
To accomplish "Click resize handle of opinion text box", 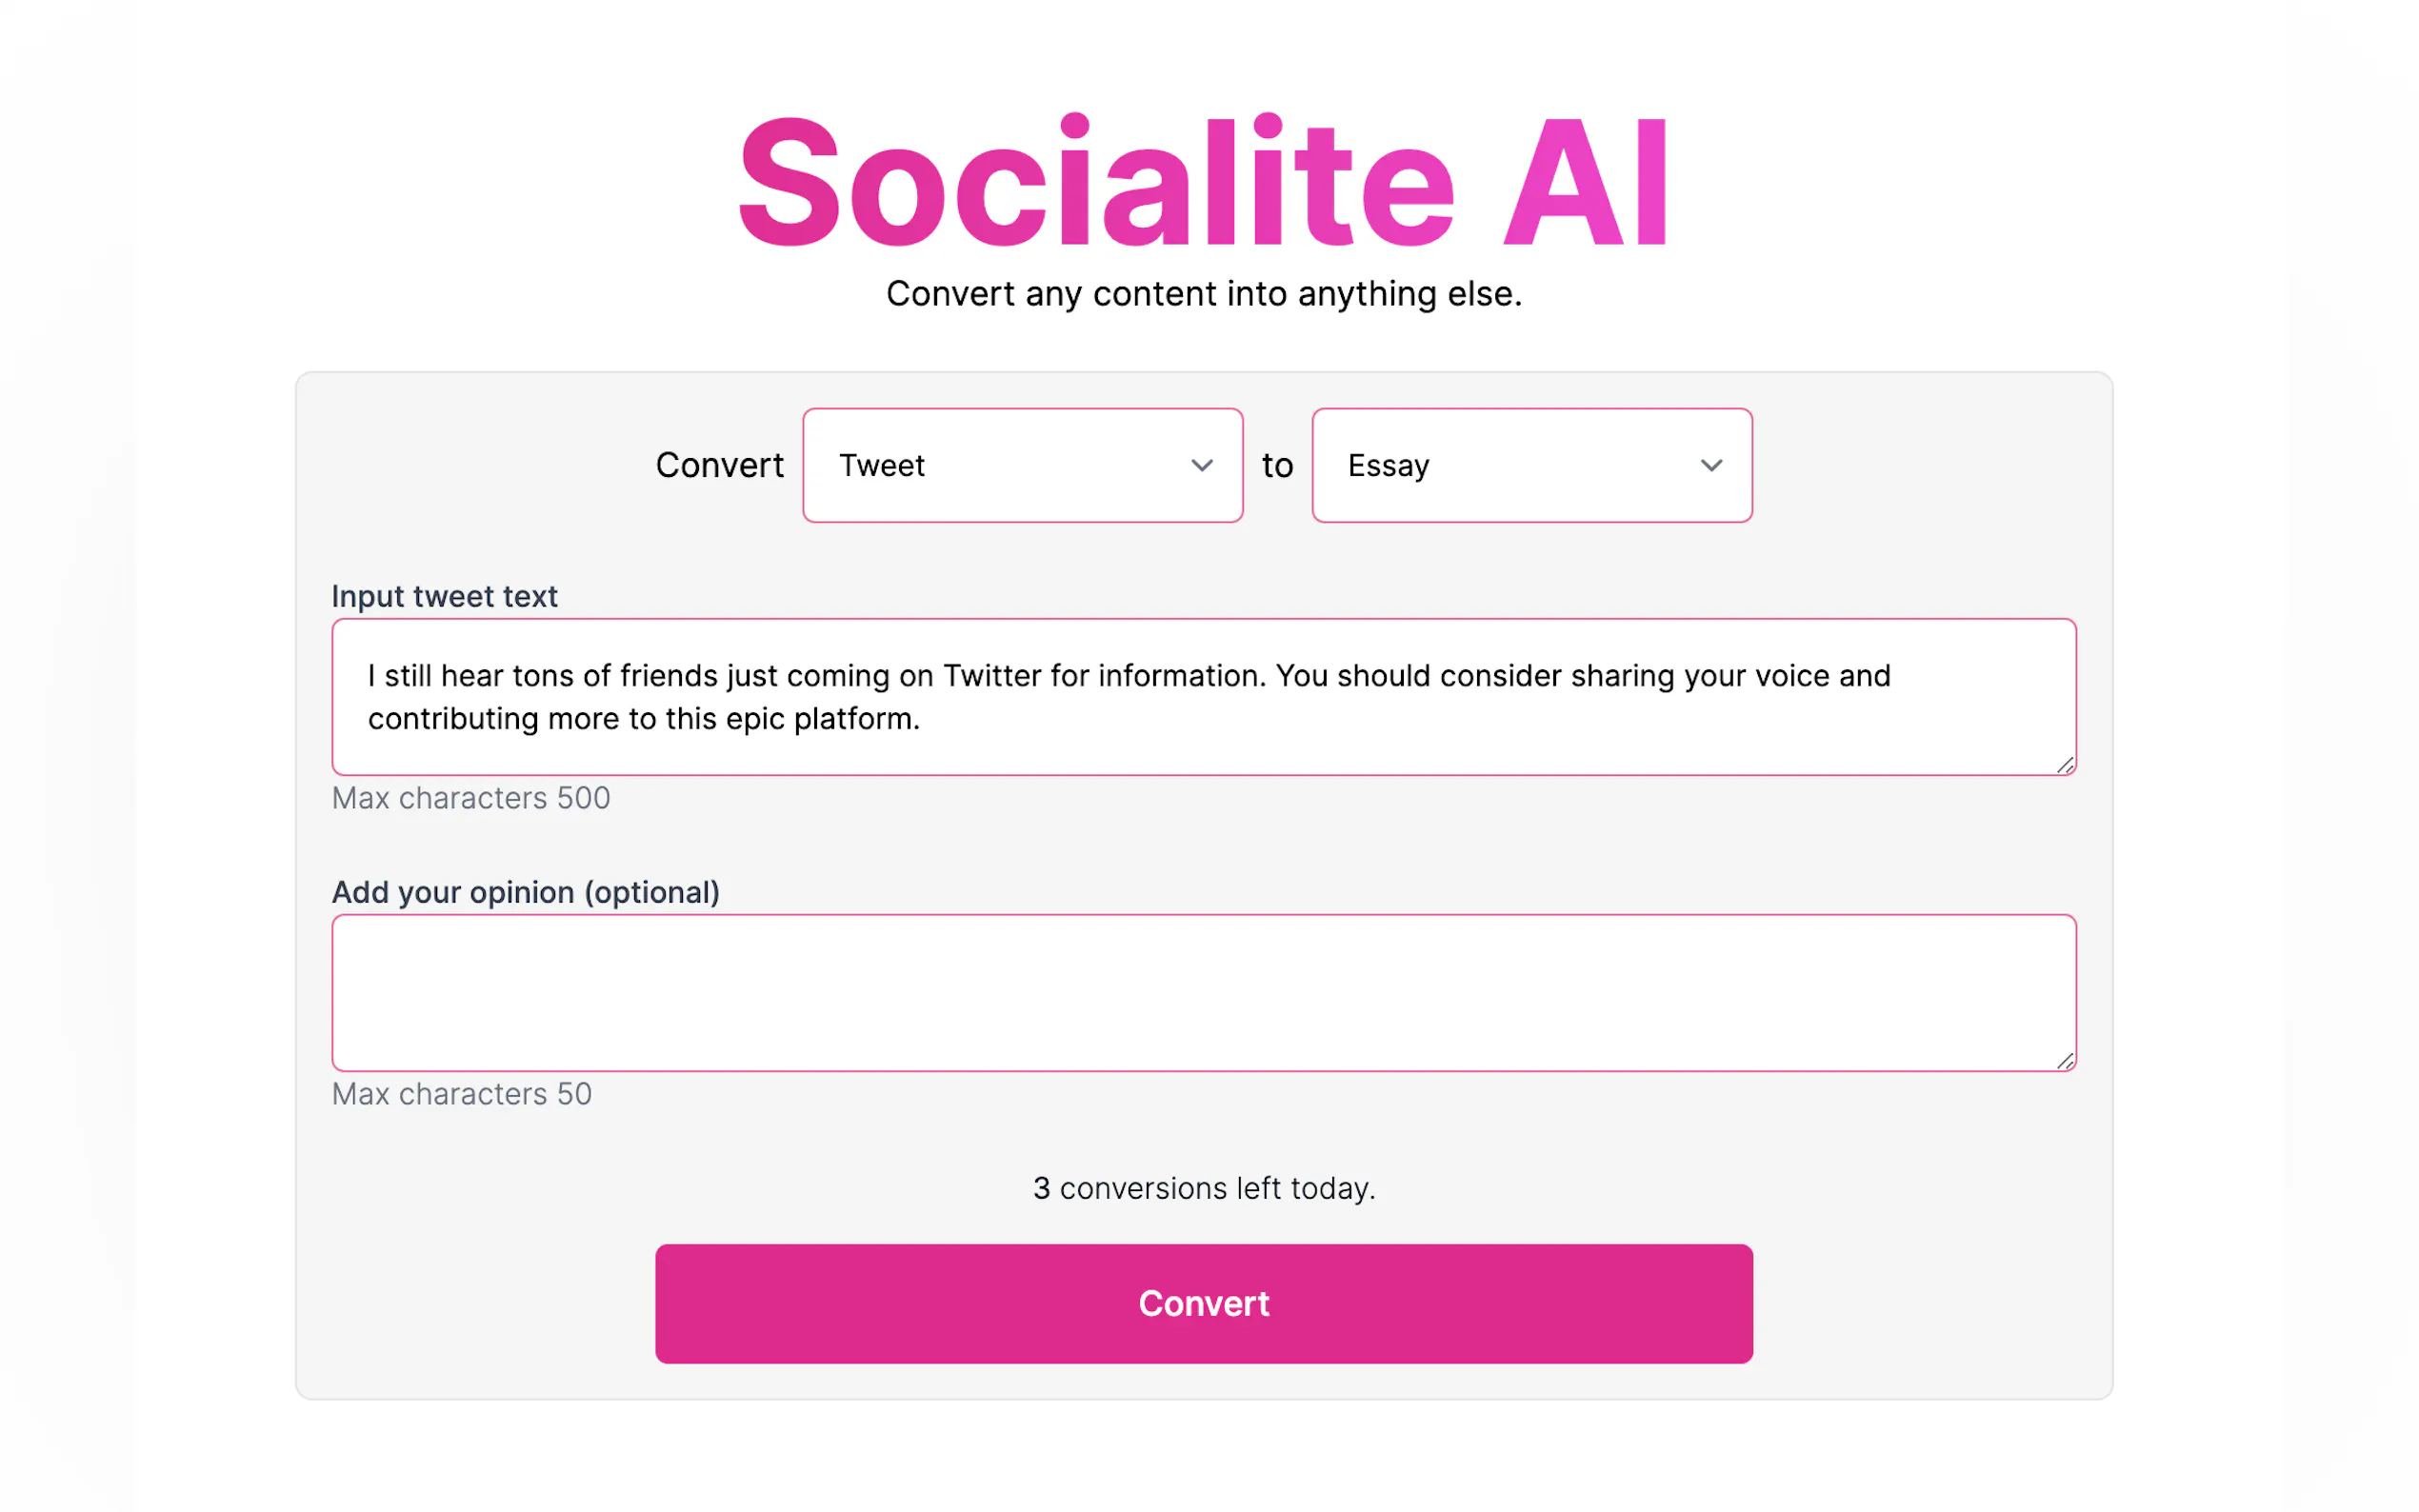I will click(2065, 1061).
